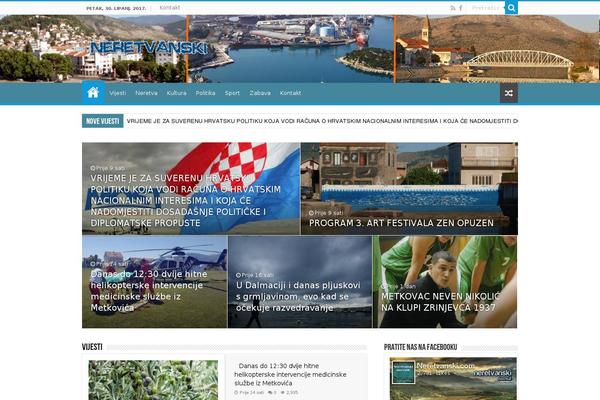Image resolution: width=600 pixels, height=400 pixels.
Task: Open the Kultura menu item
Action: (176, 93)
